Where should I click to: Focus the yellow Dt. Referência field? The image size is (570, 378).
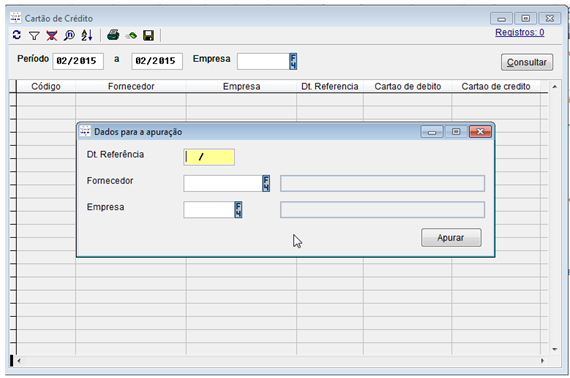(x=209, y=157)
